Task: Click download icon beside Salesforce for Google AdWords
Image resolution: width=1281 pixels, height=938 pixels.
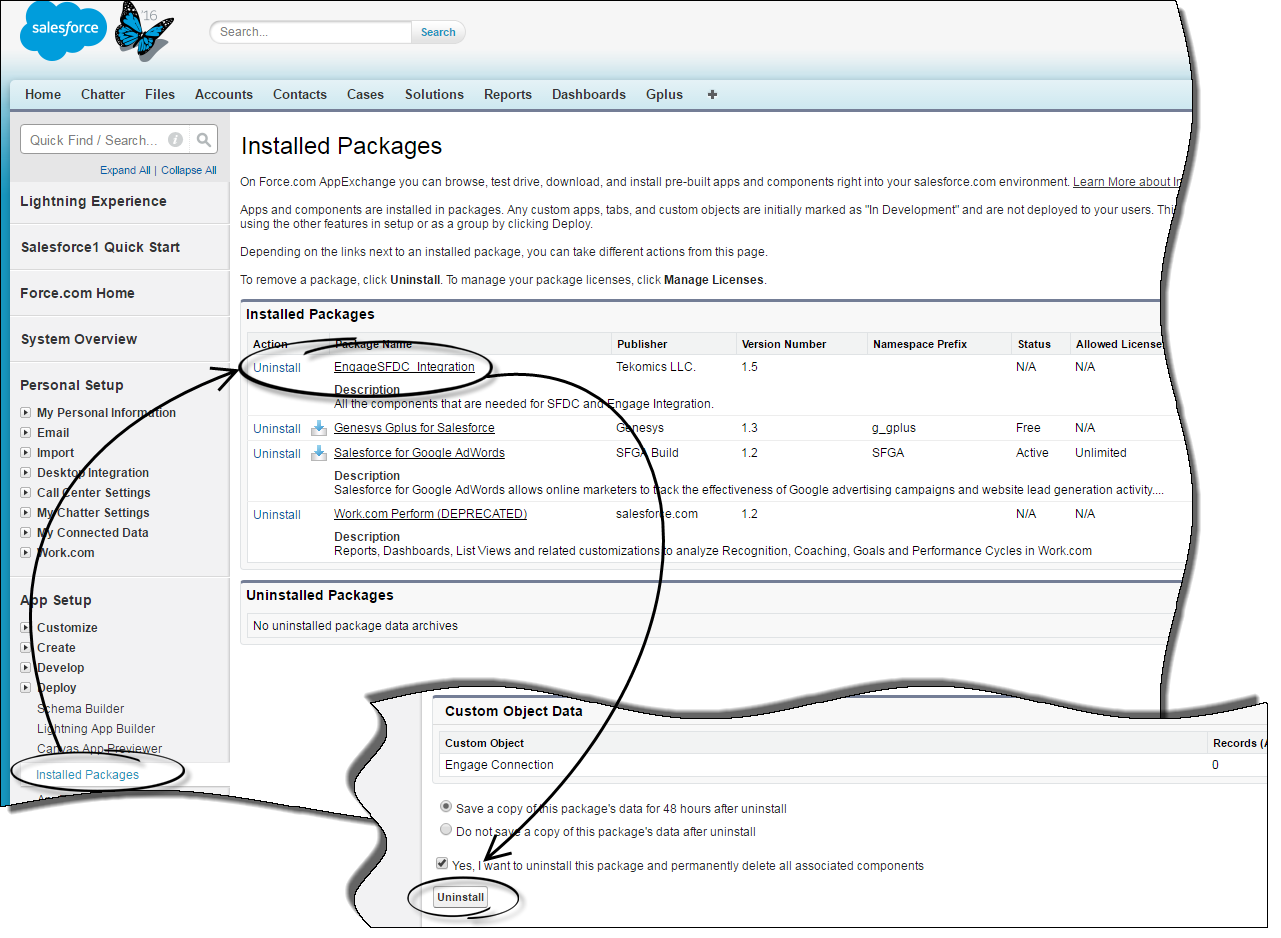Action: click(x=319, y=453)
